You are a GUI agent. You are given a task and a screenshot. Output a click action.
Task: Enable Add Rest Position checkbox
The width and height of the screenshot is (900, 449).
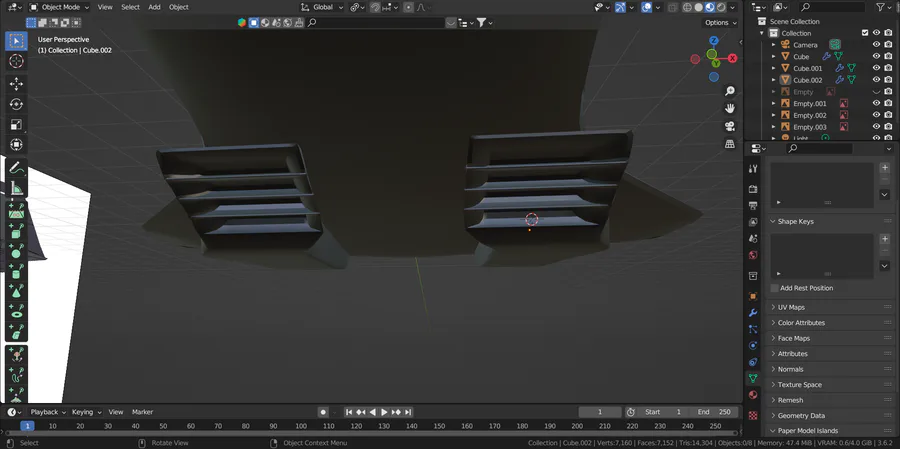pyautogui.click(x=774, y=288)
